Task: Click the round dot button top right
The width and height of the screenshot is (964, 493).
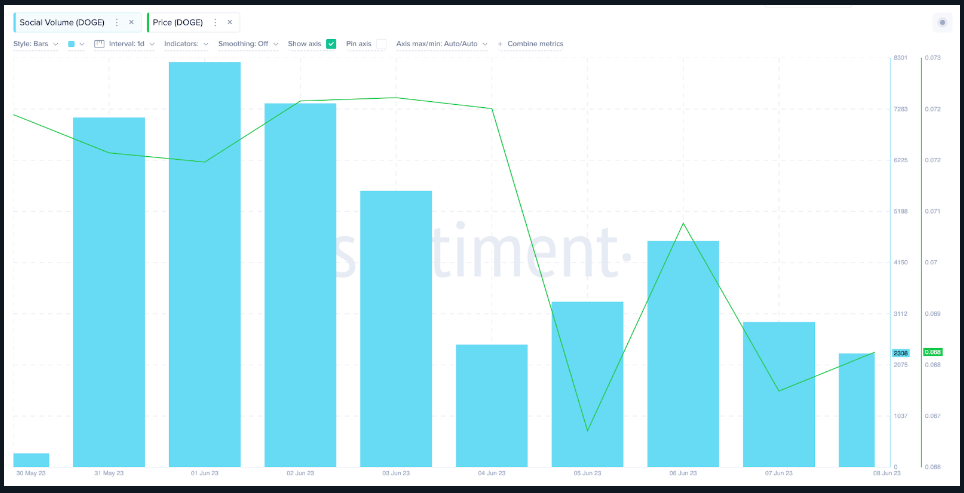Action: click(941, 22)
